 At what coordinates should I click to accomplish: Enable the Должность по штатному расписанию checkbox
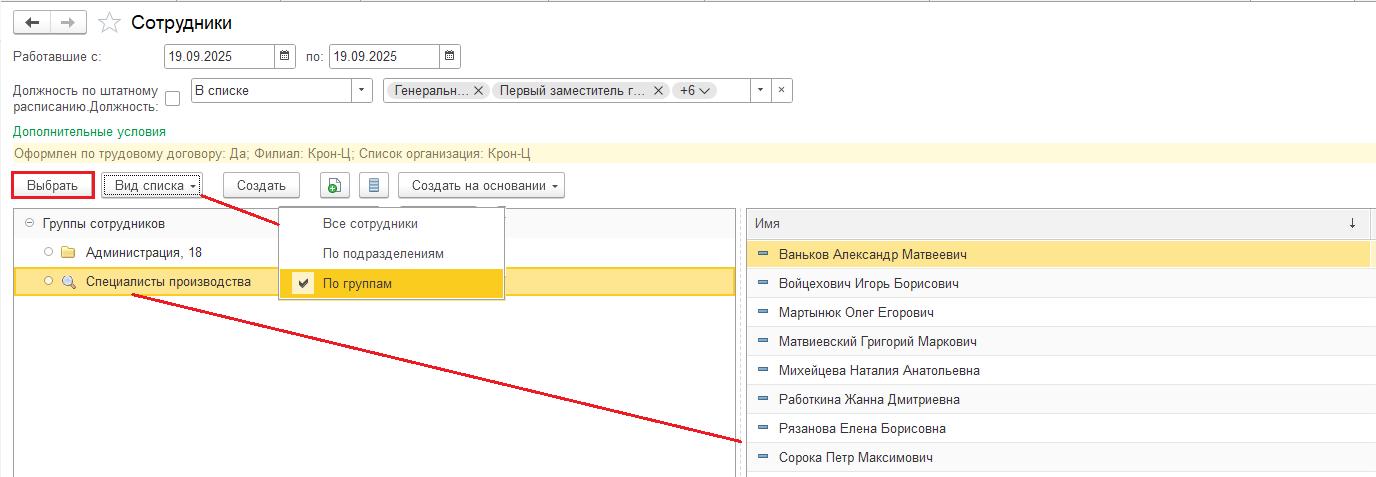pos(173,98)
